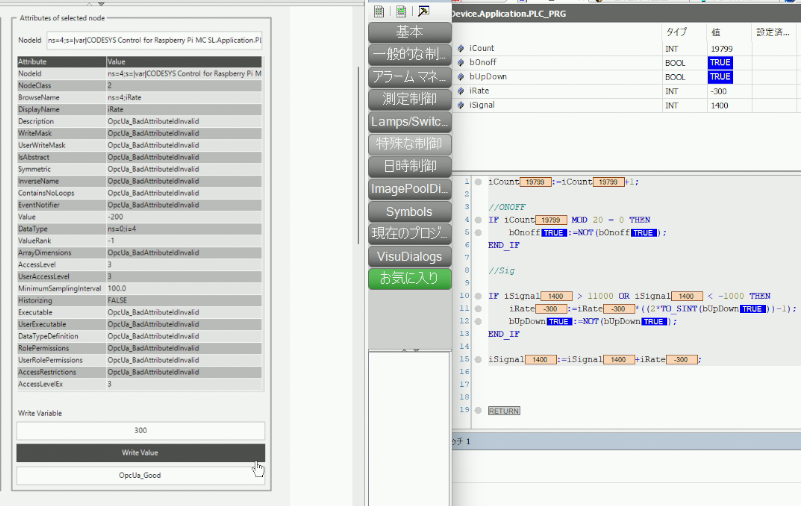Open the 現在のプロジ... toolbox category

410,234
